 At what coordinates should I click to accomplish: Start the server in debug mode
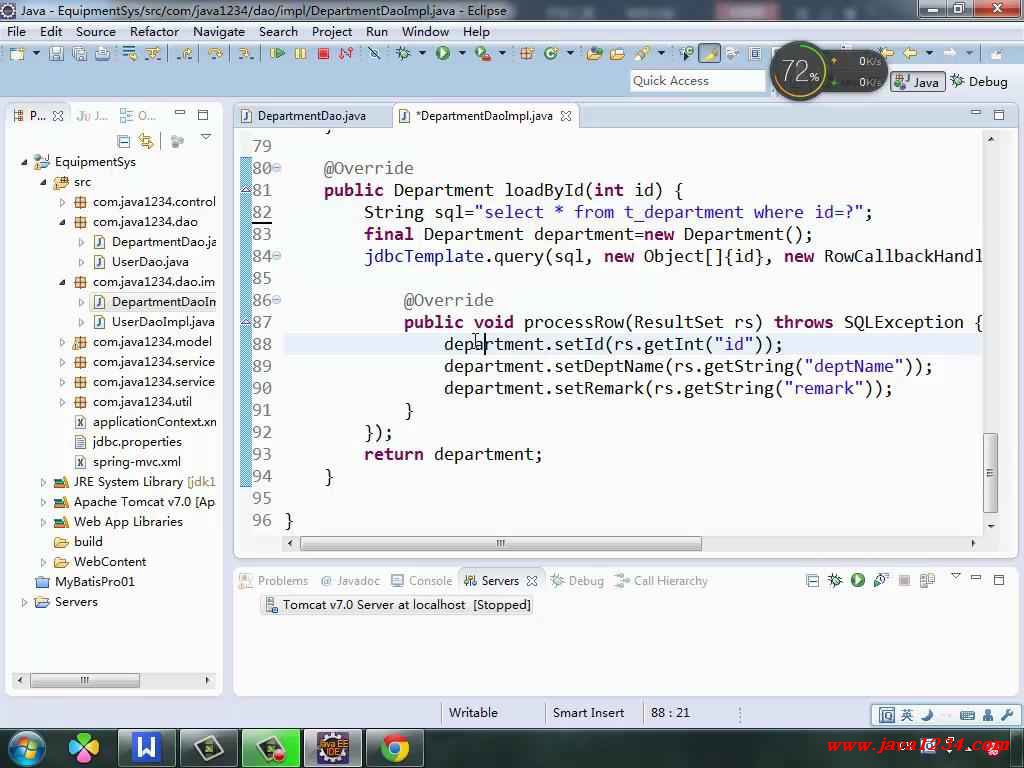(835, 580)
